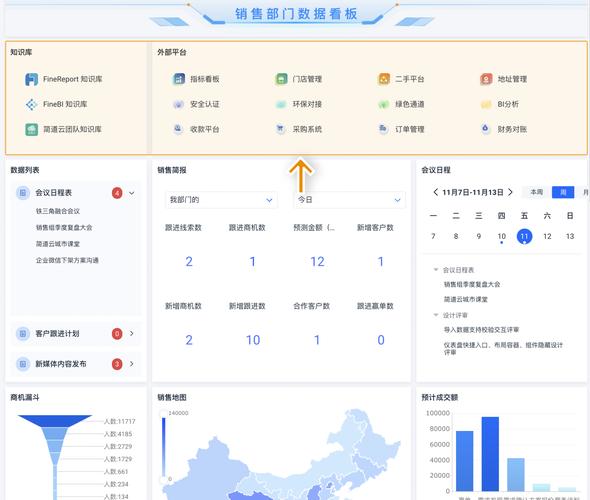Click the 收款平台 icon

[x=178, y=129]
